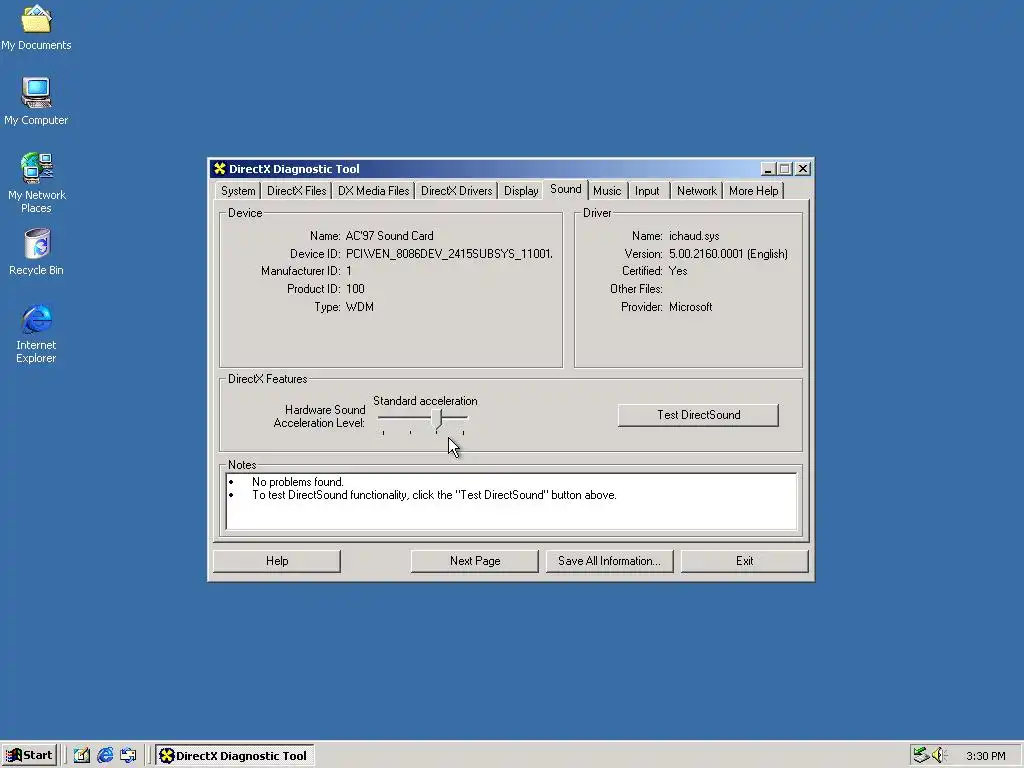Viewport: 1024px width, 768px height.
Task: Launch Internet Explorer from desktop
Action: click(x=36, y=334)
